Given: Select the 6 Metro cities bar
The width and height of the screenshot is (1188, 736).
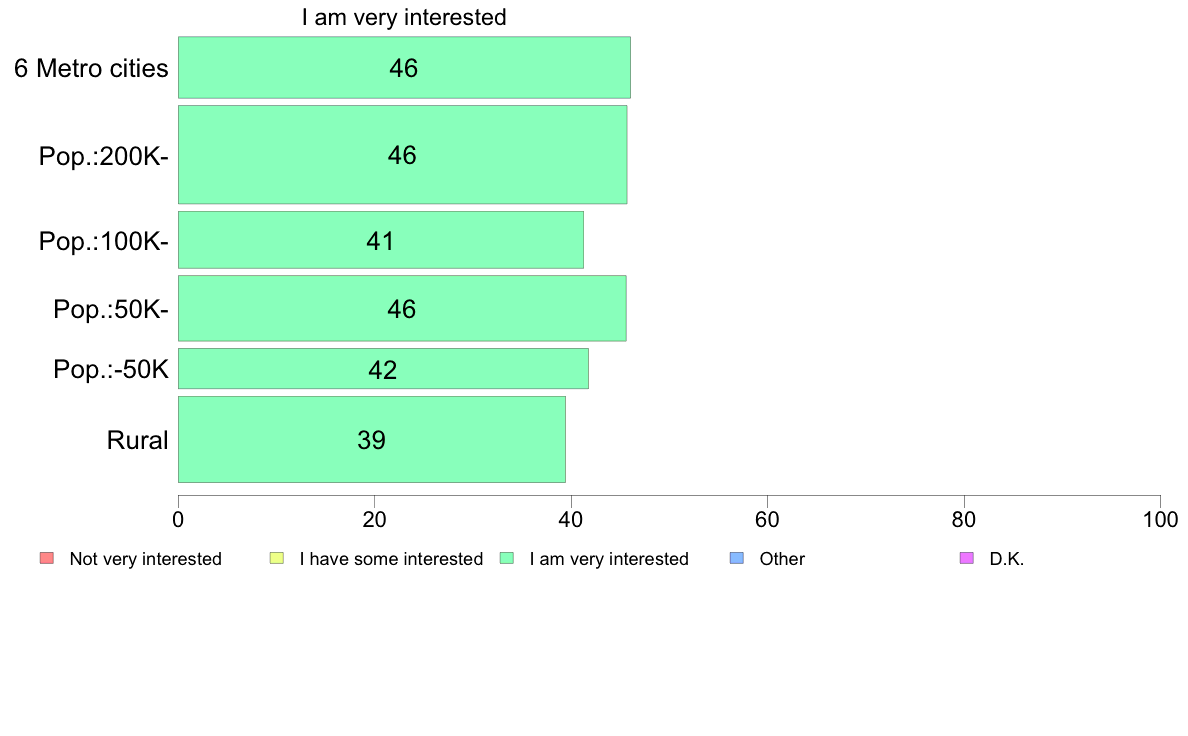Looking at the screenshot, I should pyautogui.click(x=404, y=67).
